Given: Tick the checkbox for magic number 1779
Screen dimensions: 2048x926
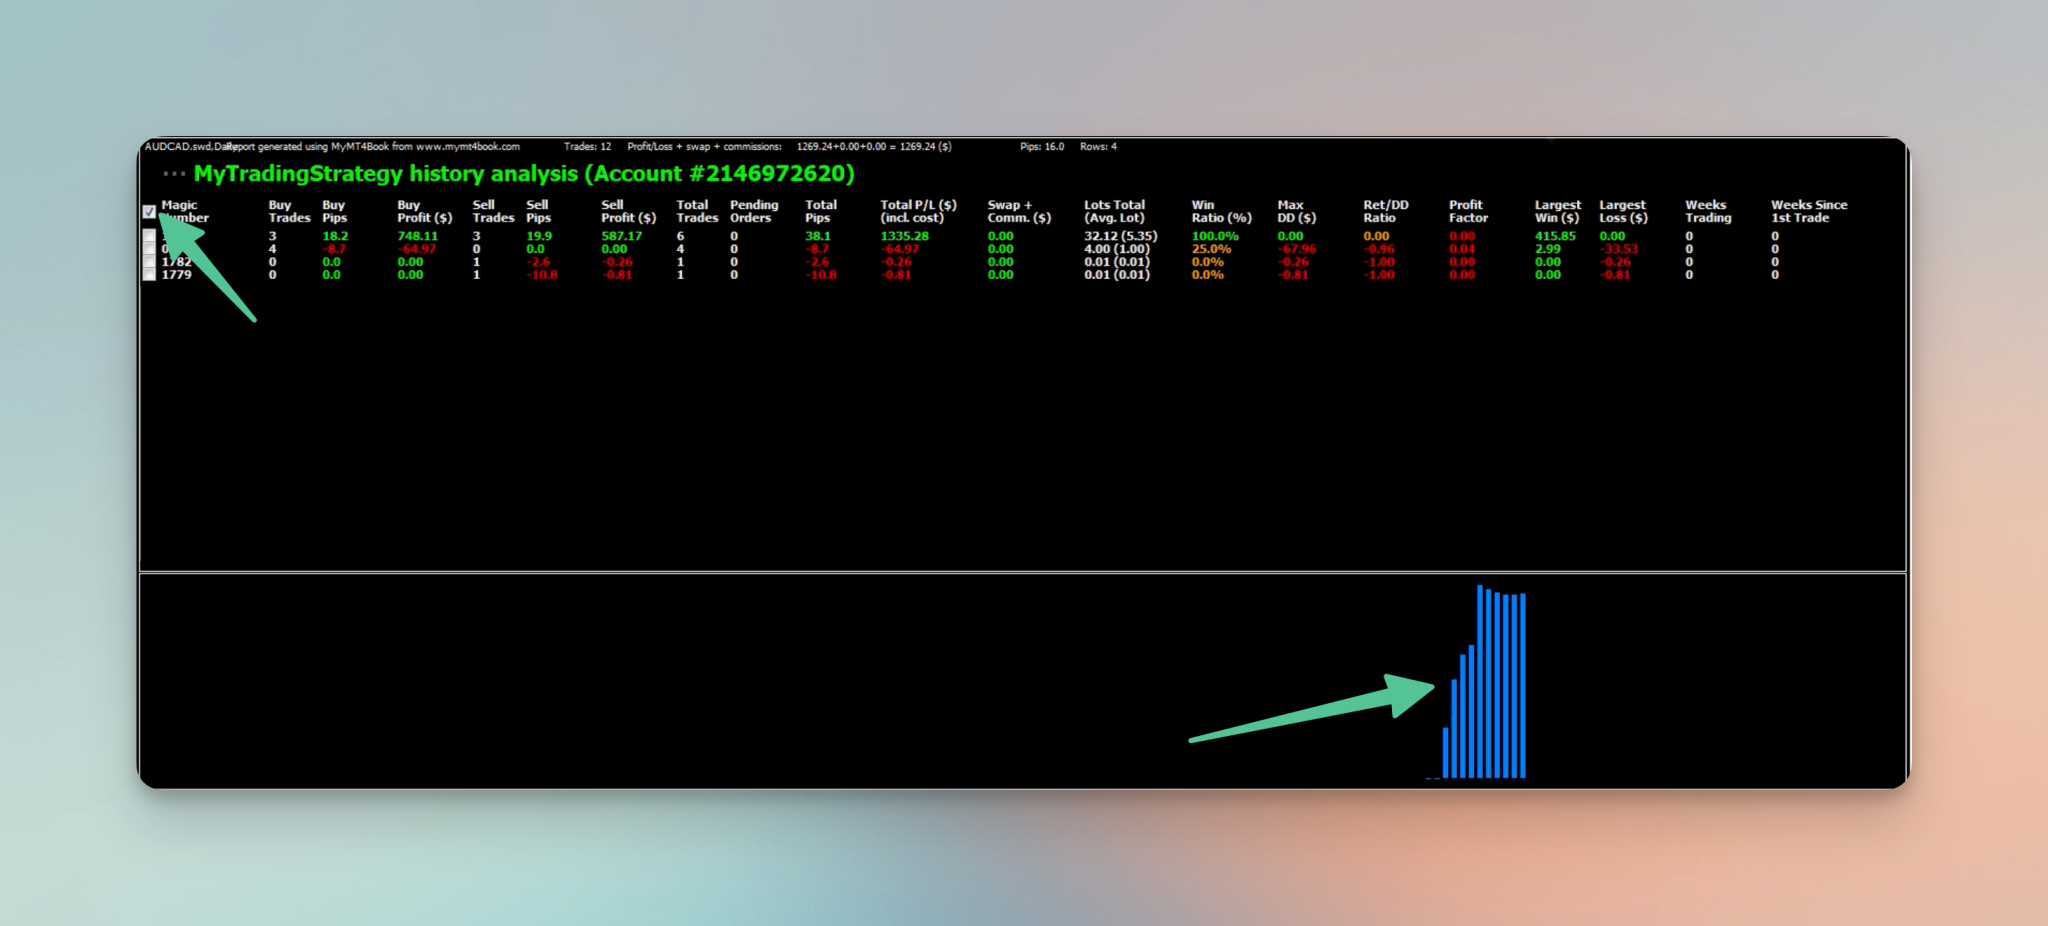Looking at the screenshot, I should [x=149, y=275].
